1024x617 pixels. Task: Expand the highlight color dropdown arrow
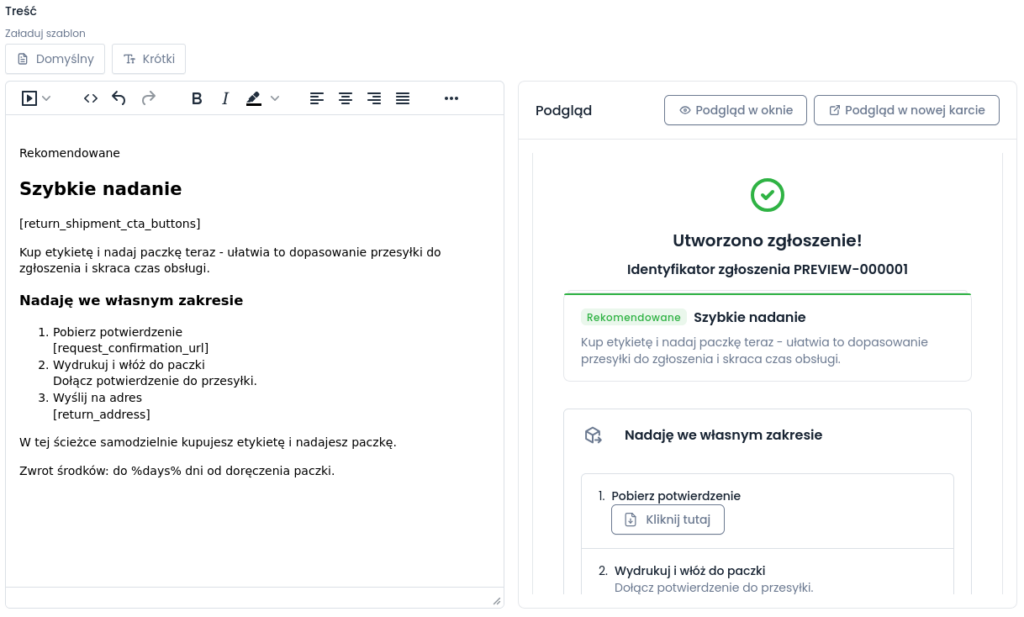coord(275,98)
